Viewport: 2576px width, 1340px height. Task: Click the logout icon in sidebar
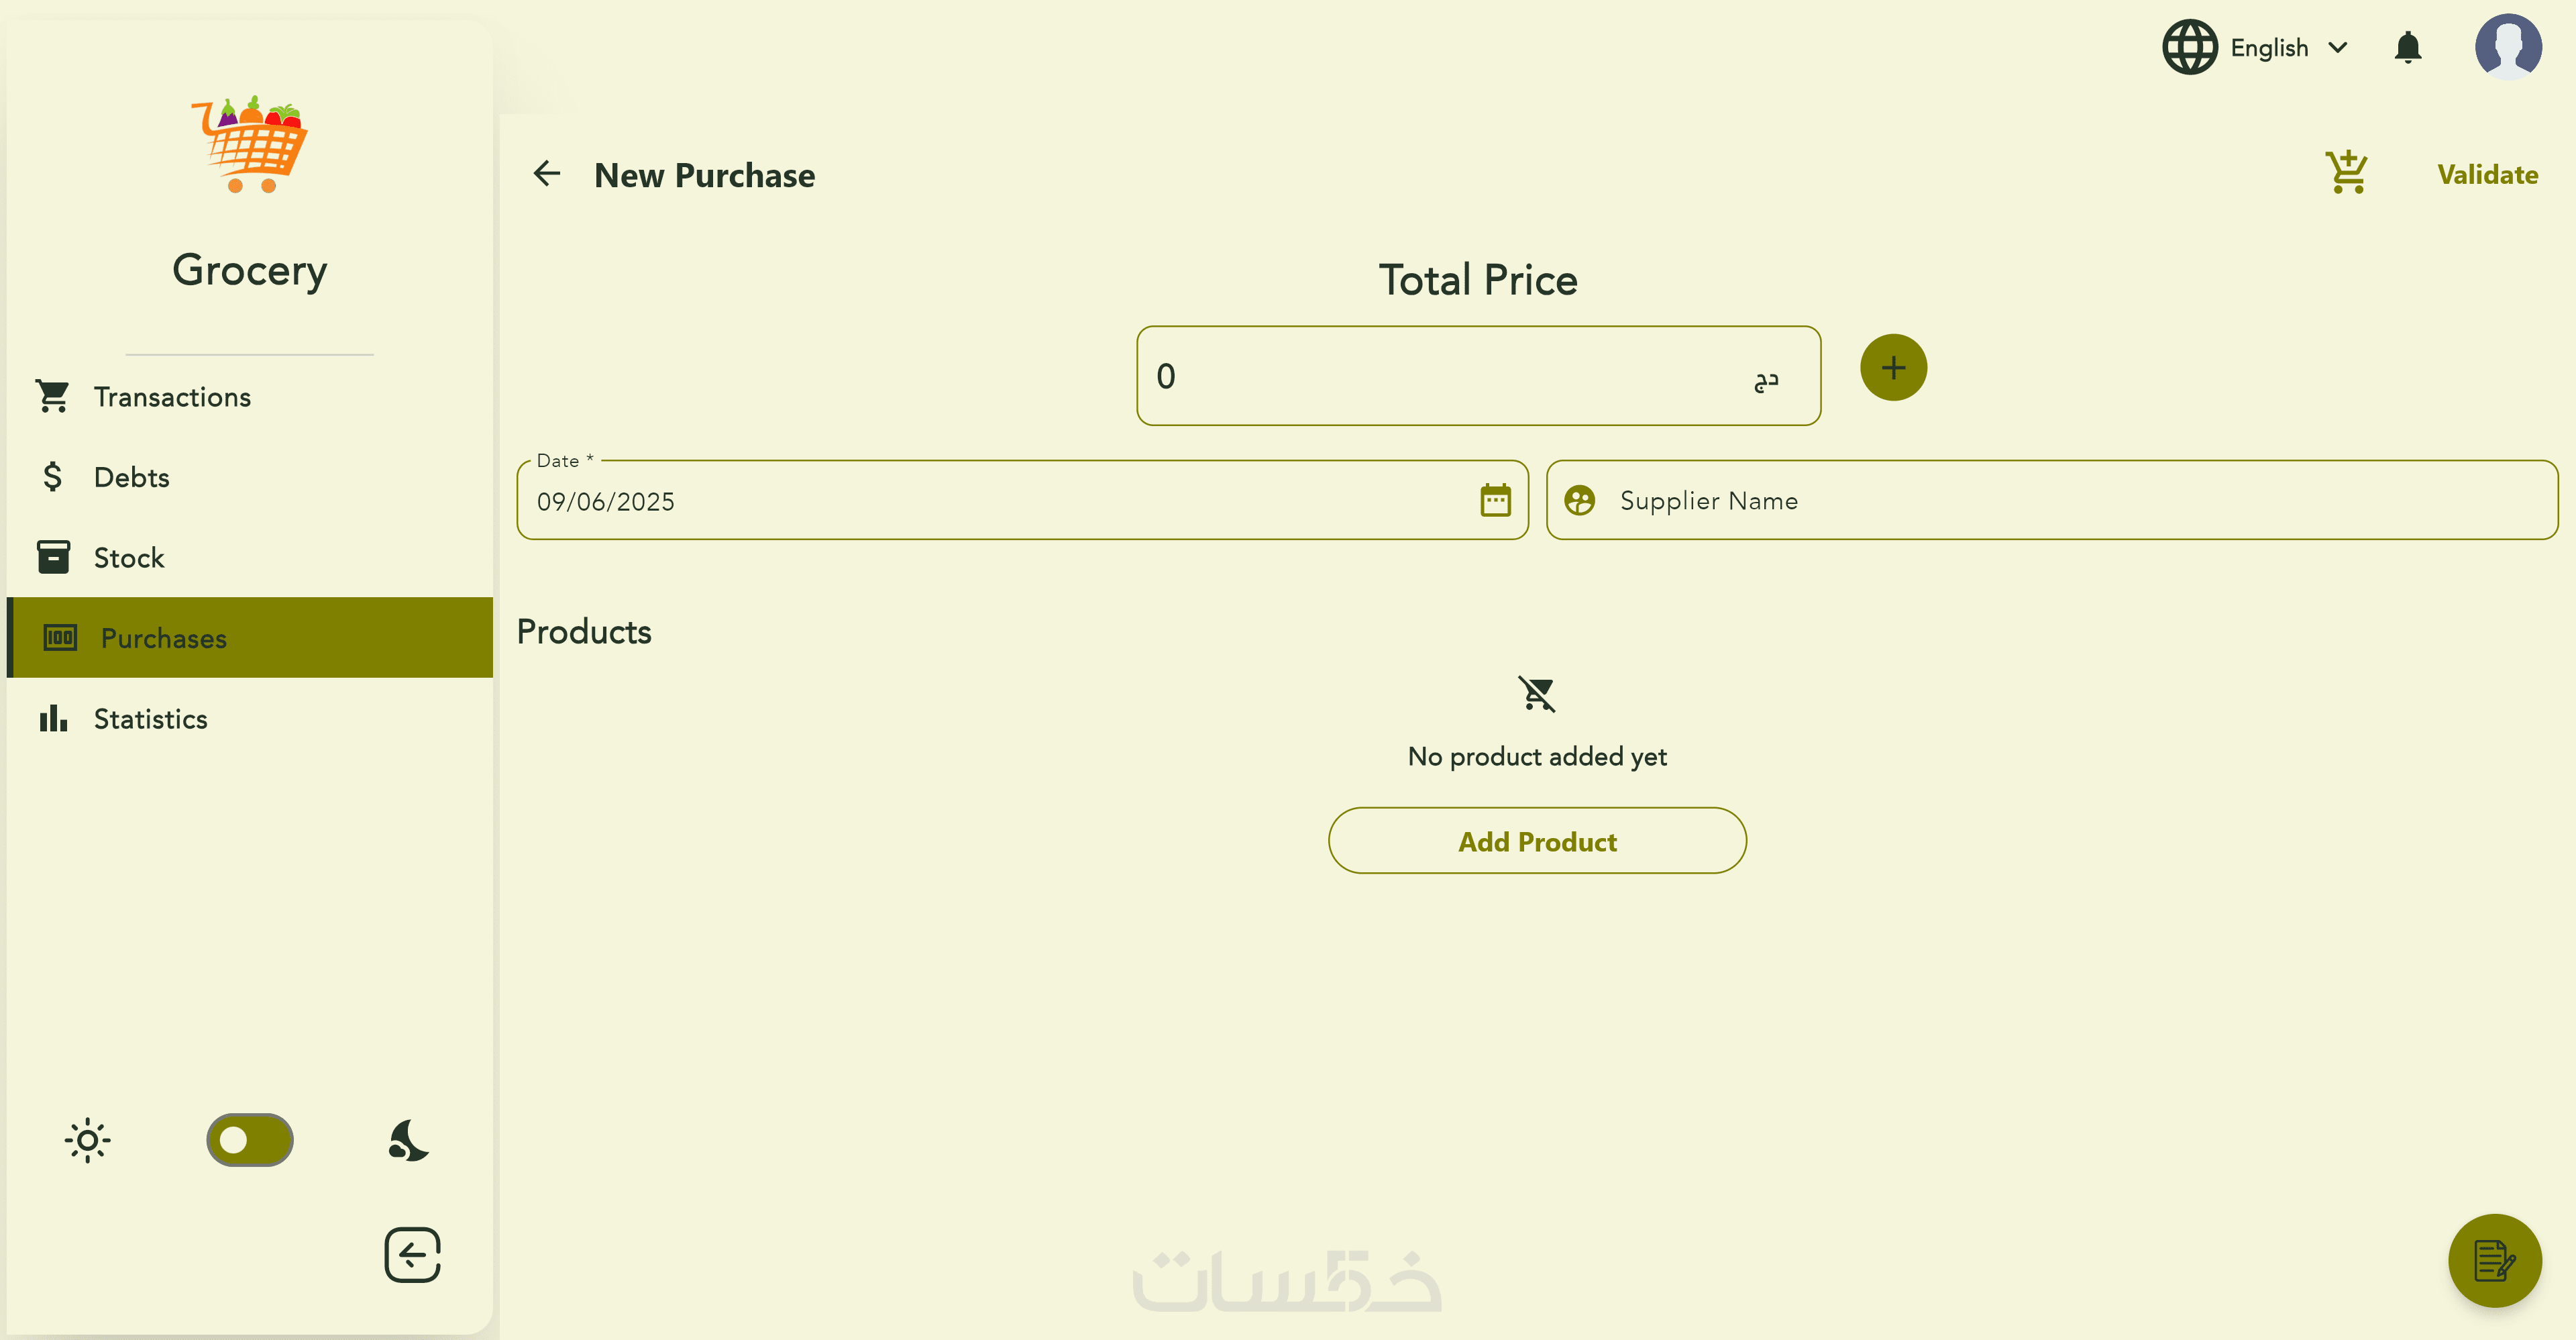click(413, 1255)
